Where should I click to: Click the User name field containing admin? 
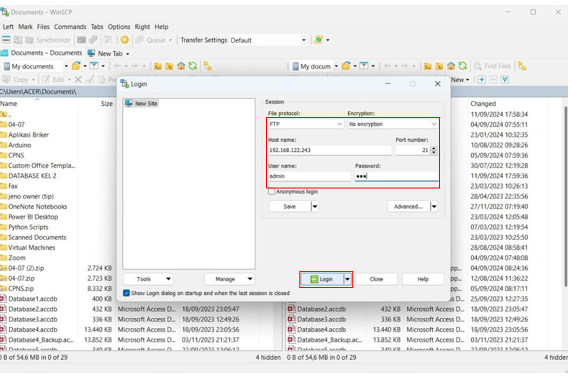[309, 176]
